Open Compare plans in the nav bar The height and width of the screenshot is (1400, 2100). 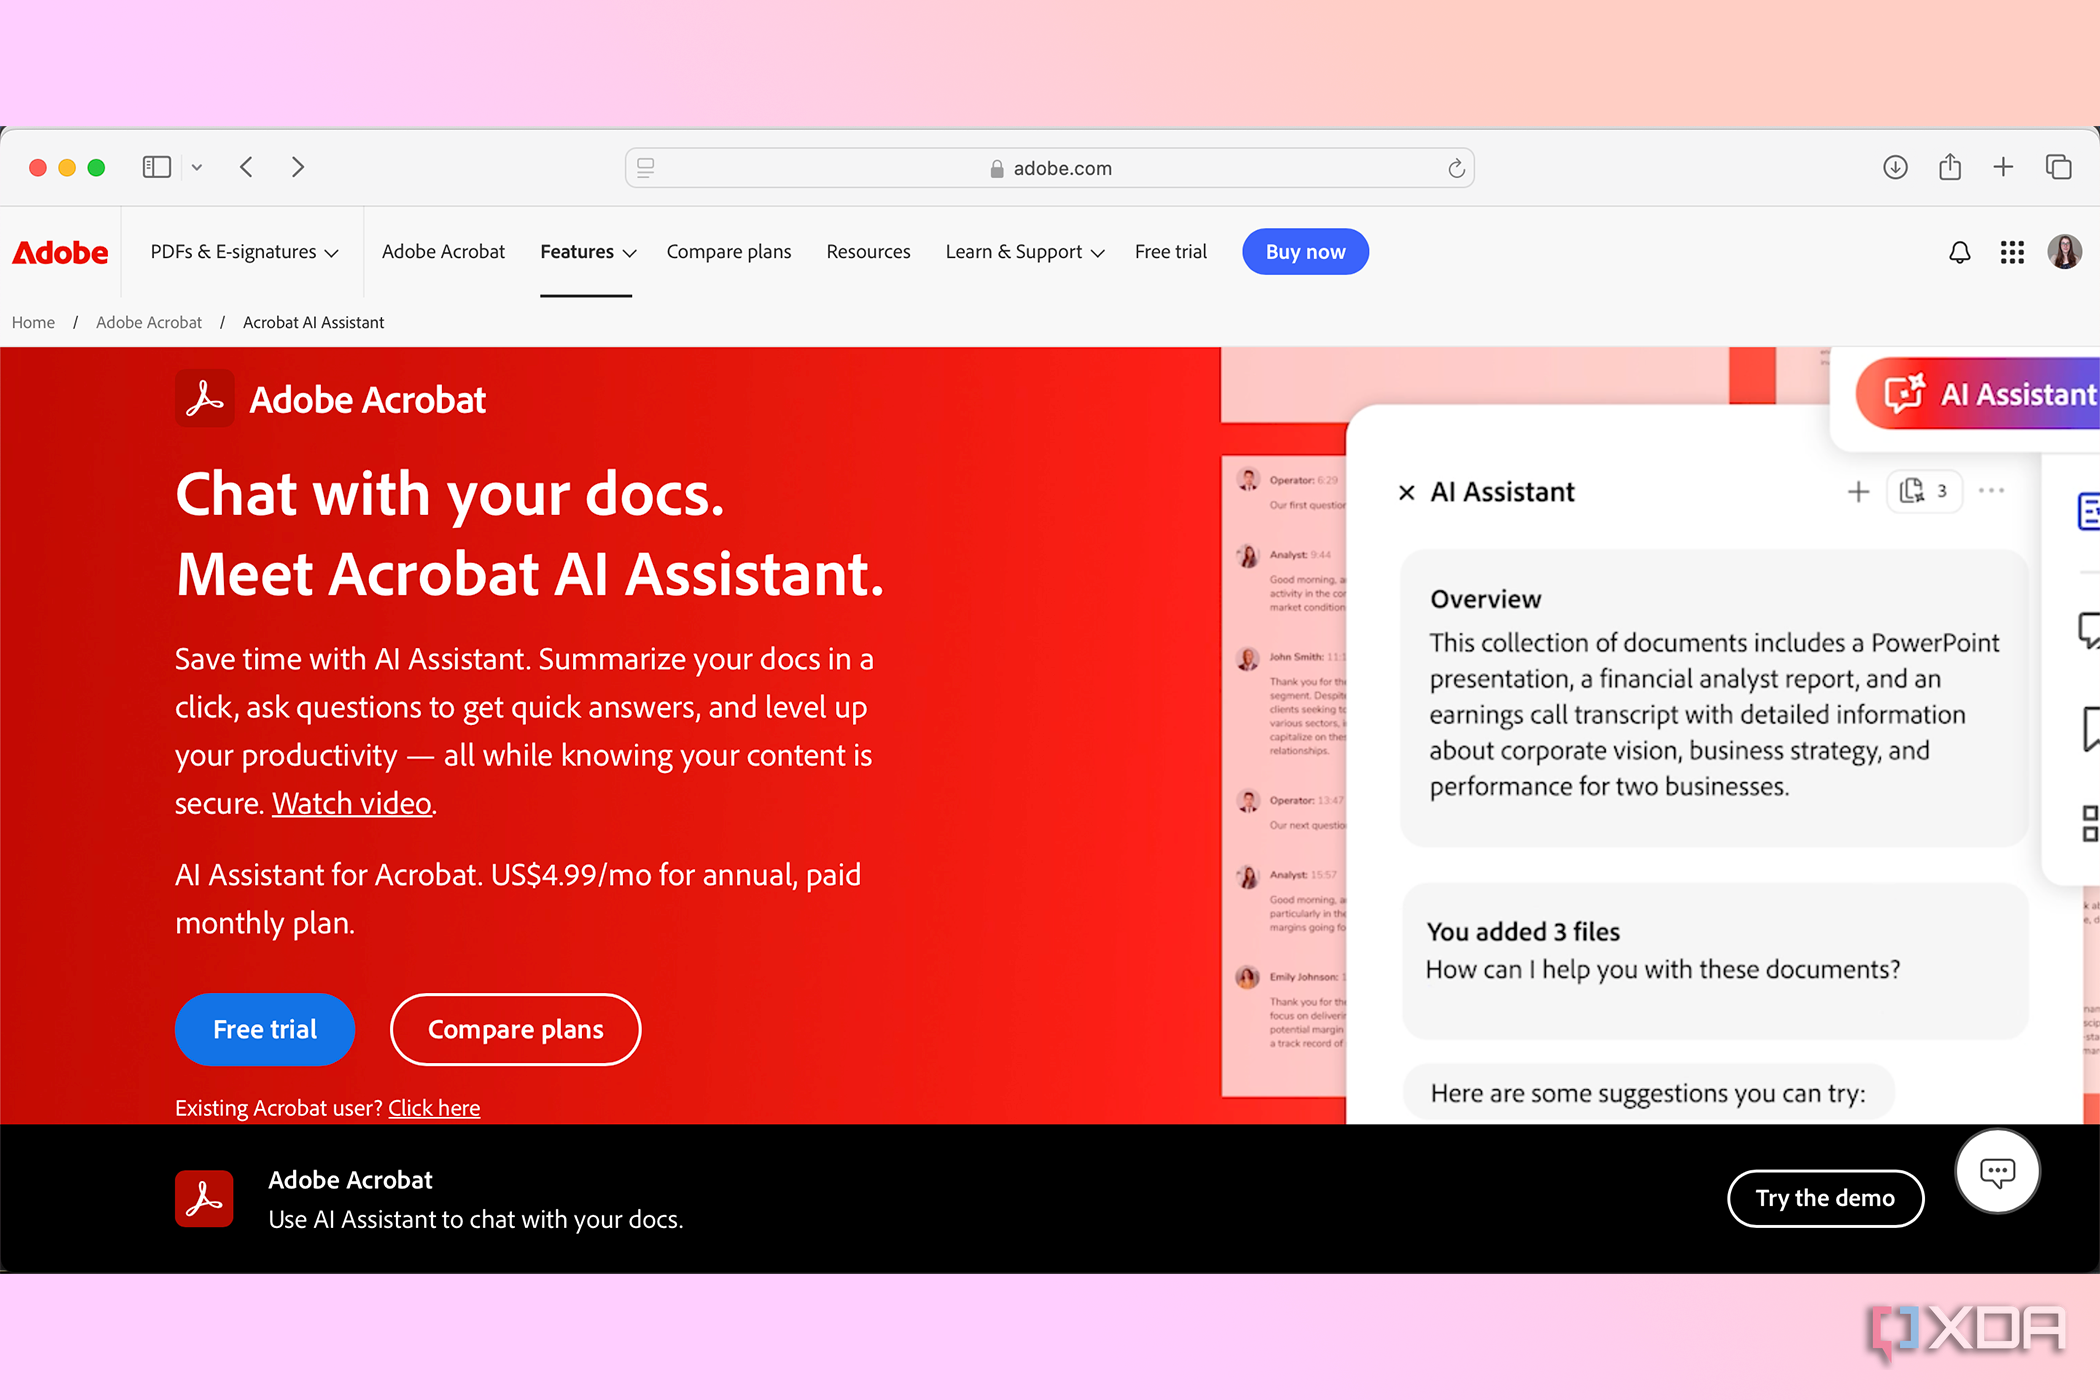729,252
